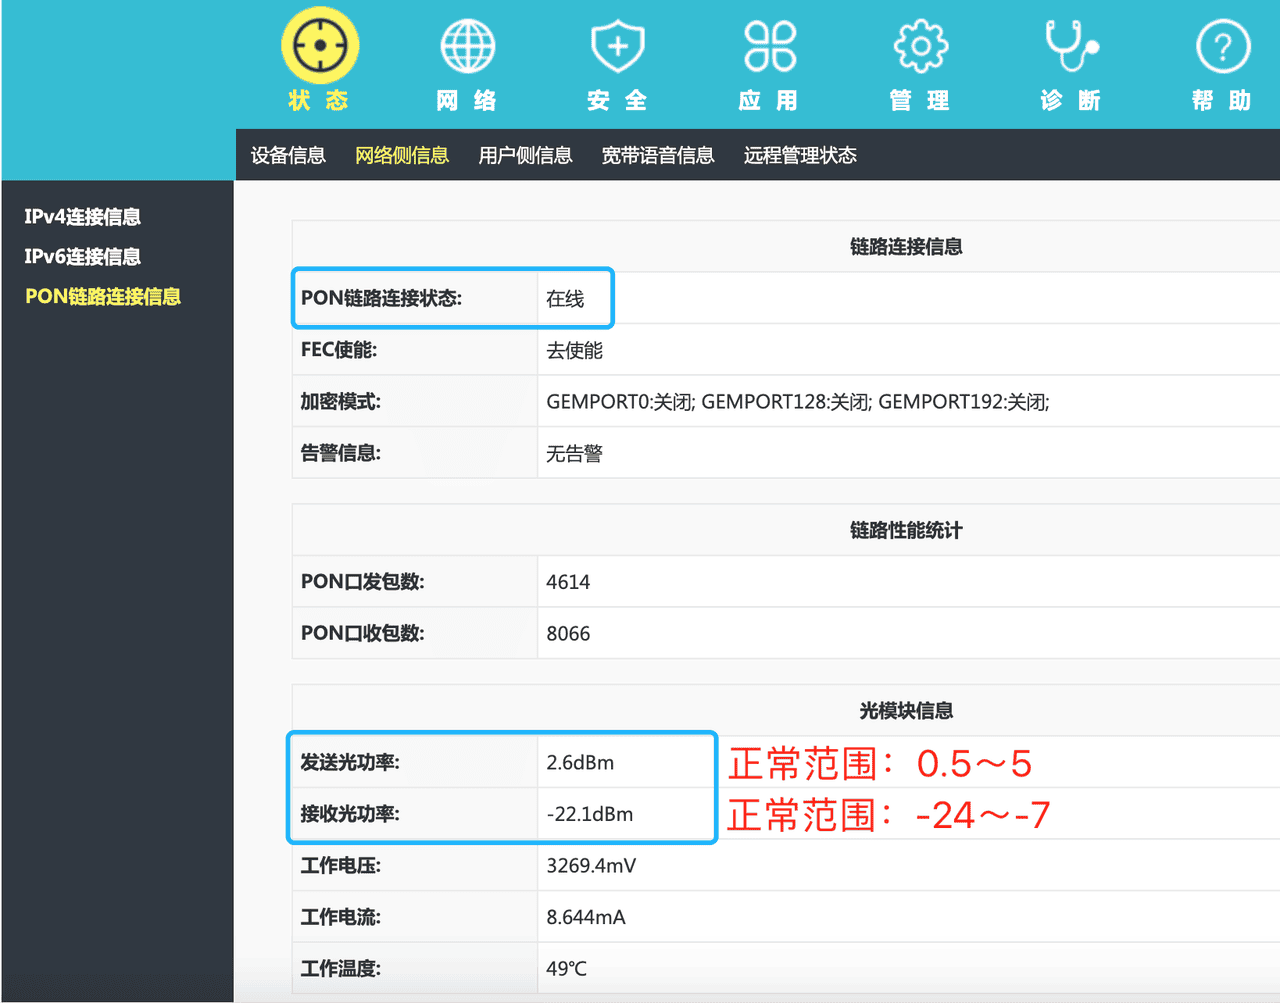Click the PON链路连接状态 value 在线
This screenshot has height=1003, width=1280.
(565, 299)
